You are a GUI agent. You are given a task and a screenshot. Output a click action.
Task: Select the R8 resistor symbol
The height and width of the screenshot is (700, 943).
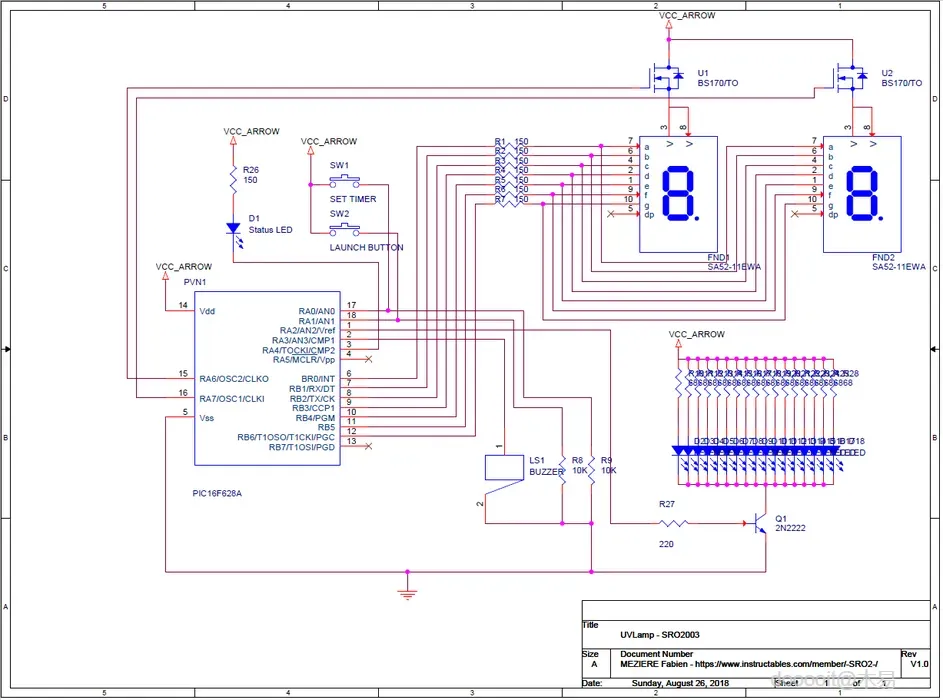click(x=562, y=469)
